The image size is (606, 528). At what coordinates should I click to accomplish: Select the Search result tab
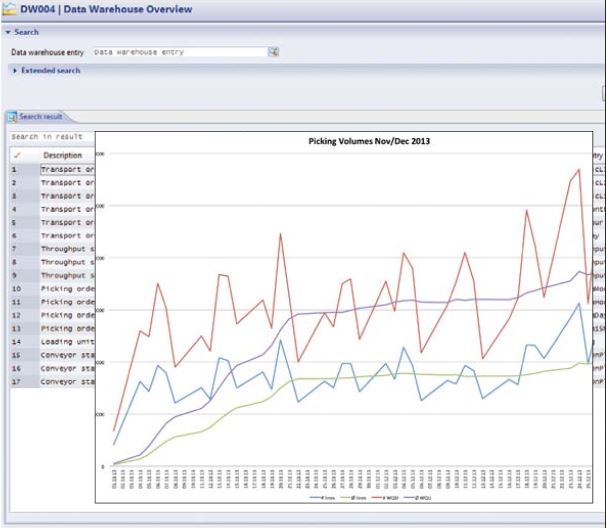40,117
